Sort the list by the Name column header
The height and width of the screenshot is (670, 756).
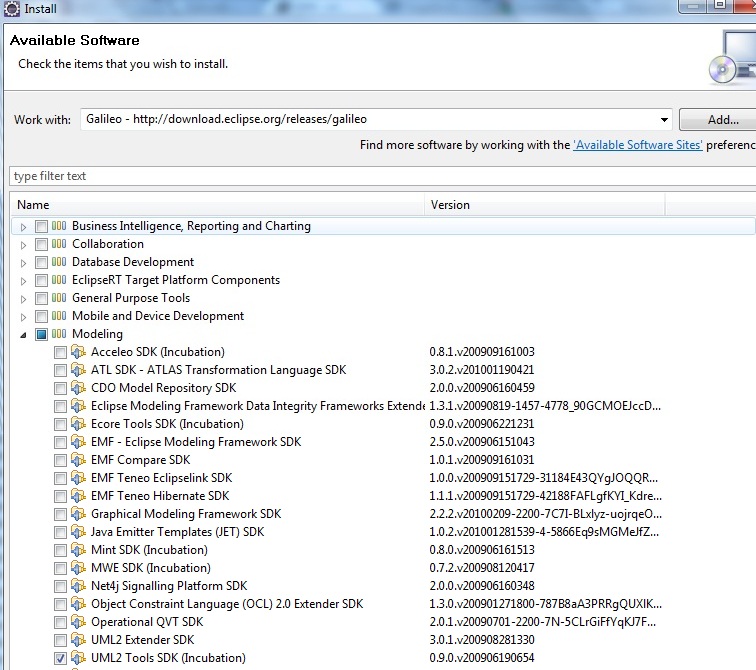(x=218, y=205)
